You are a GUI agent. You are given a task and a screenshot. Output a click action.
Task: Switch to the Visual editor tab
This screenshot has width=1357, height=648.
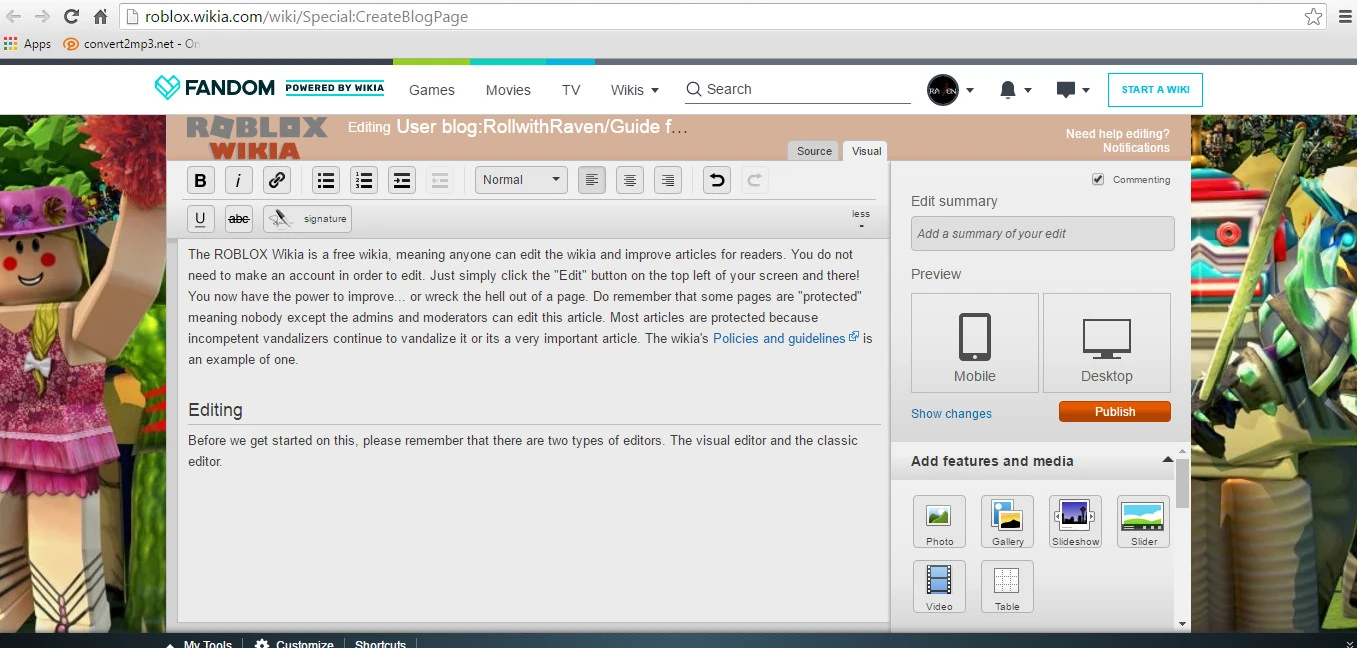point(866,151)
